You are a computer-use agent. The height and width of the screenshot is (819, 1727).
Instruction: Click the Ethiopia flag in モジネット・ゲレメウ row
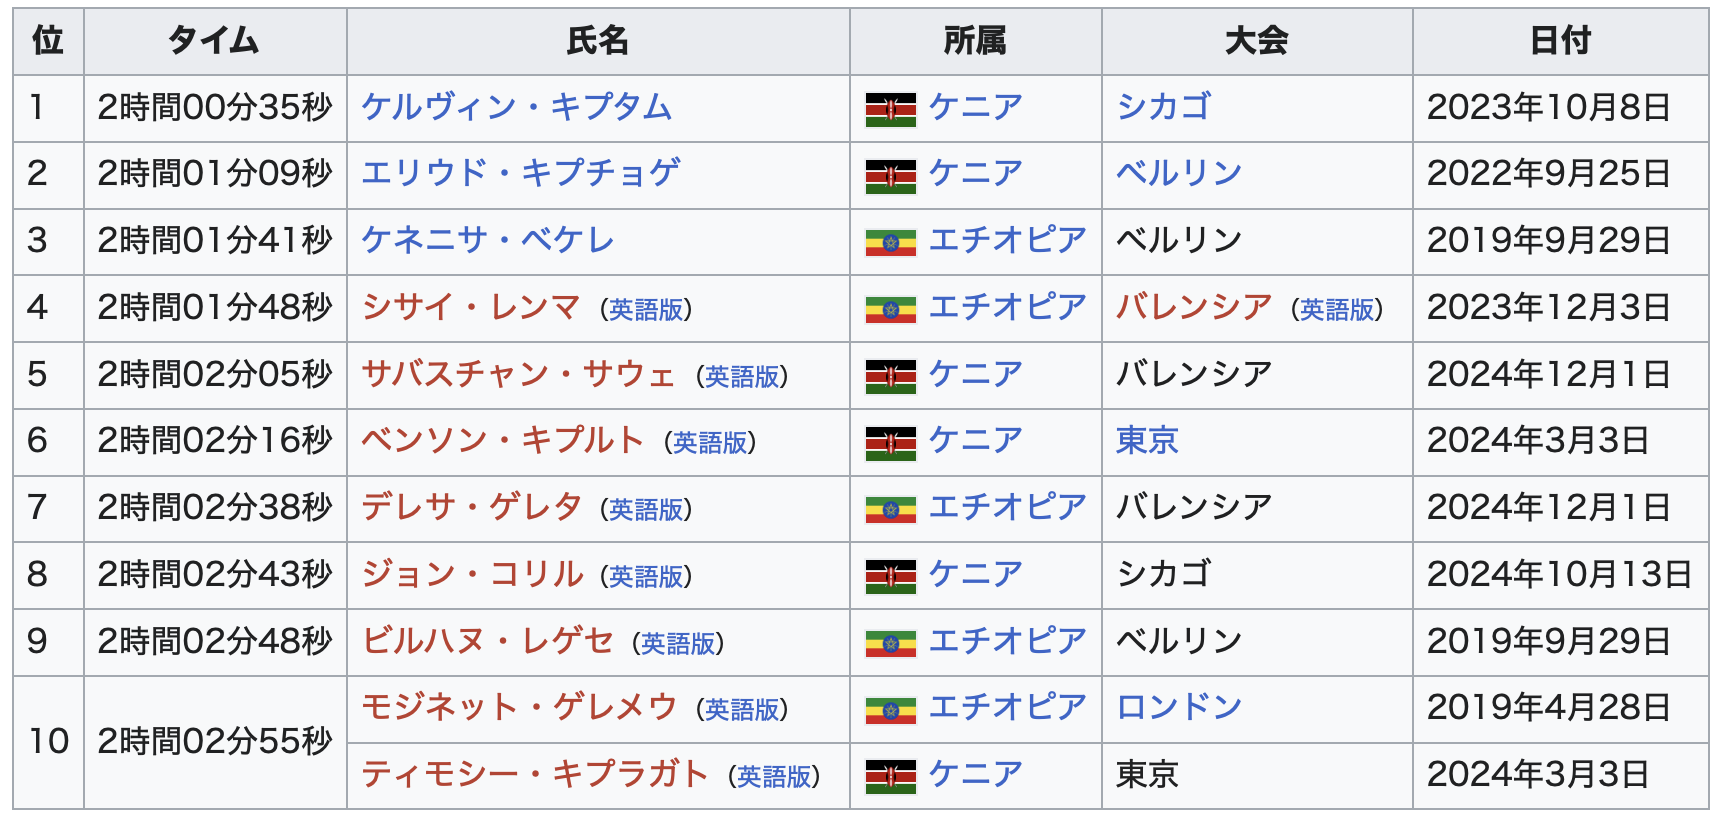pos(890,709)
